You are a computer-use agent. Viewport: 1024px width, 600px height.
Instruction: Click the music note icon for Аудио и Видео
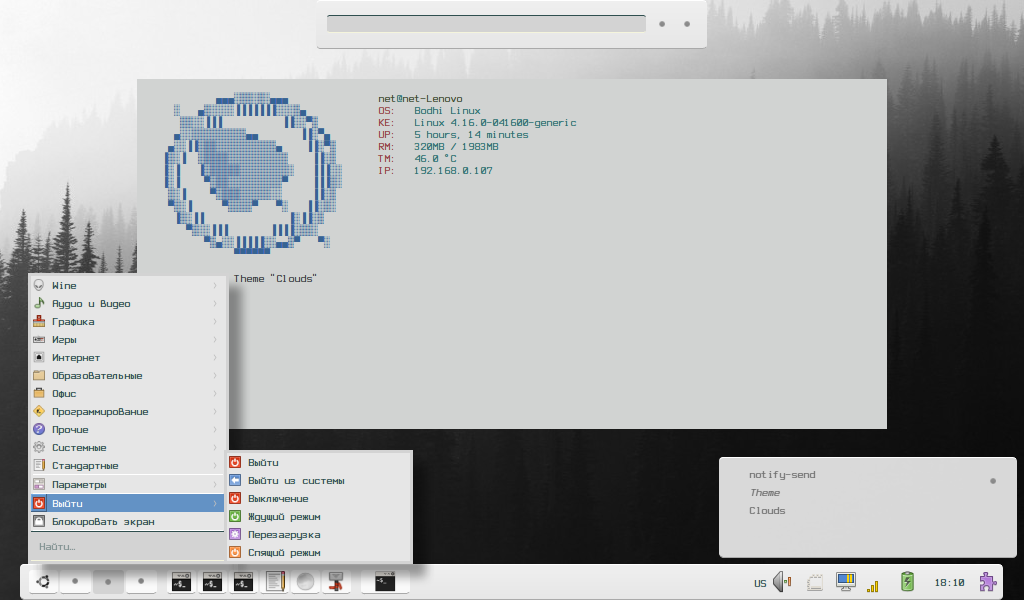coord(39,303)
